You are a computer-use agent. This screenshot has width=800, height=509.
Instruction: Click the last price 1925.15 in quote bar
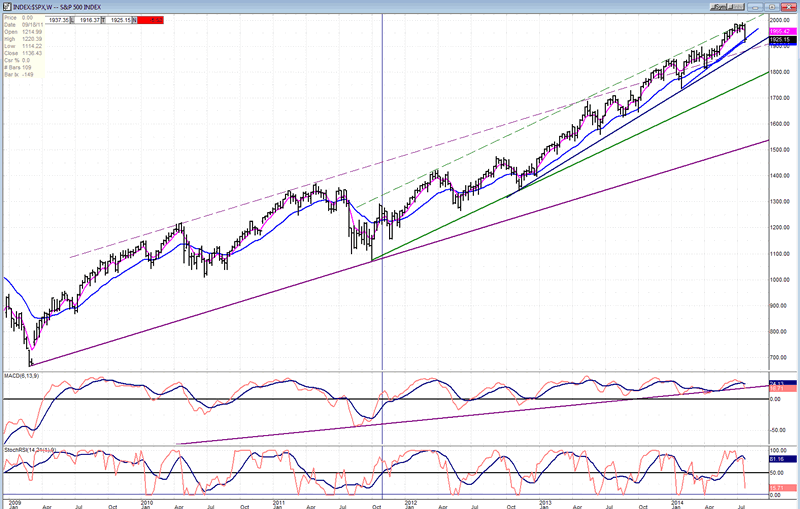pos(120,20)
